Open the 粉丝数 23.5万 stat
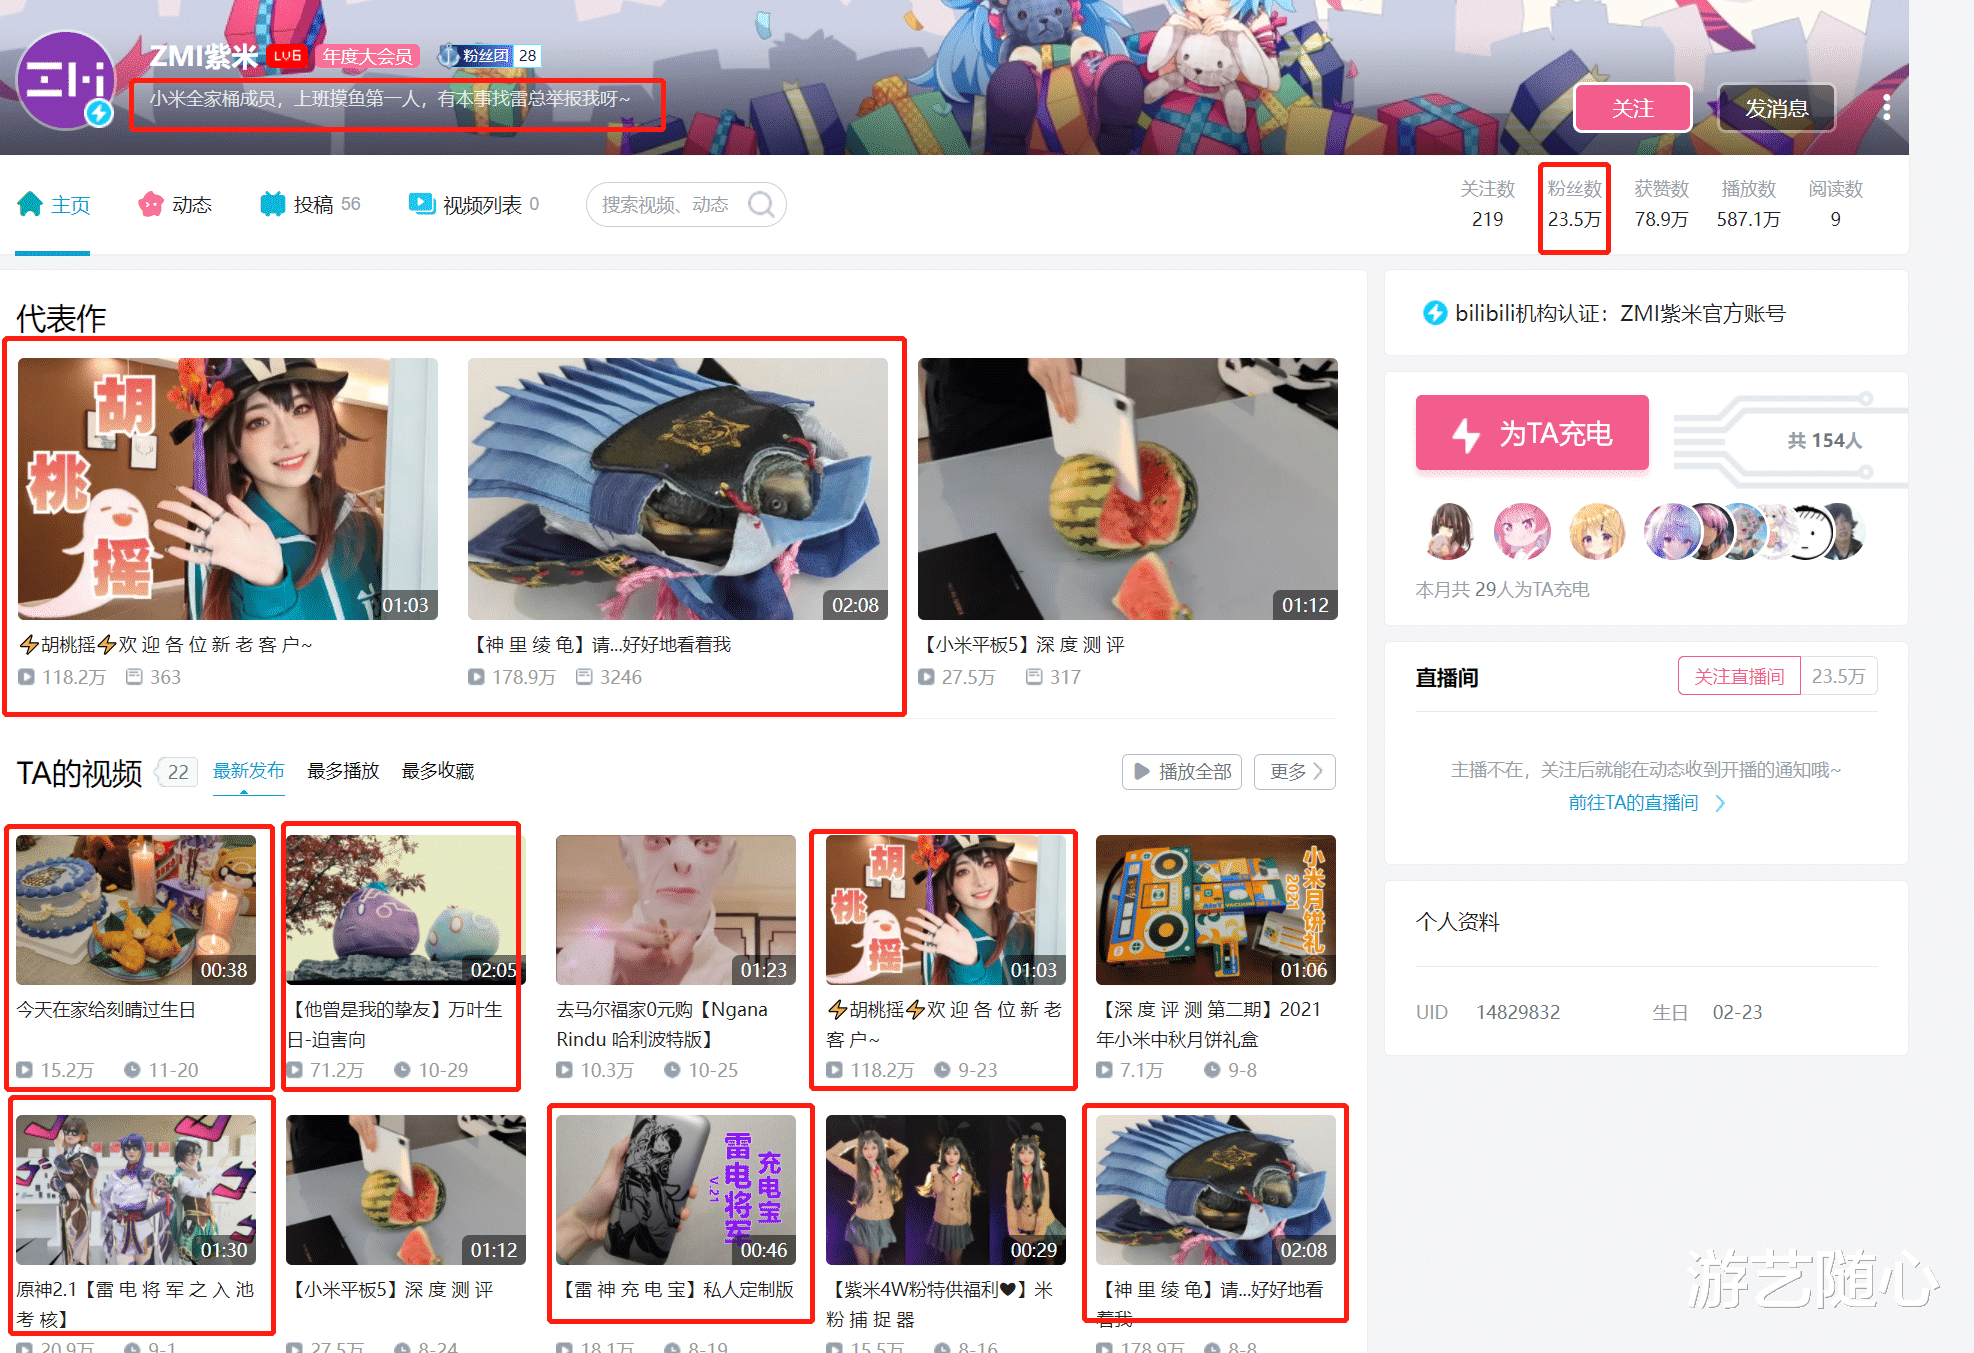Viewport: 1974px width, 1353px height. pyautogui.click(x=1574, y=204)
